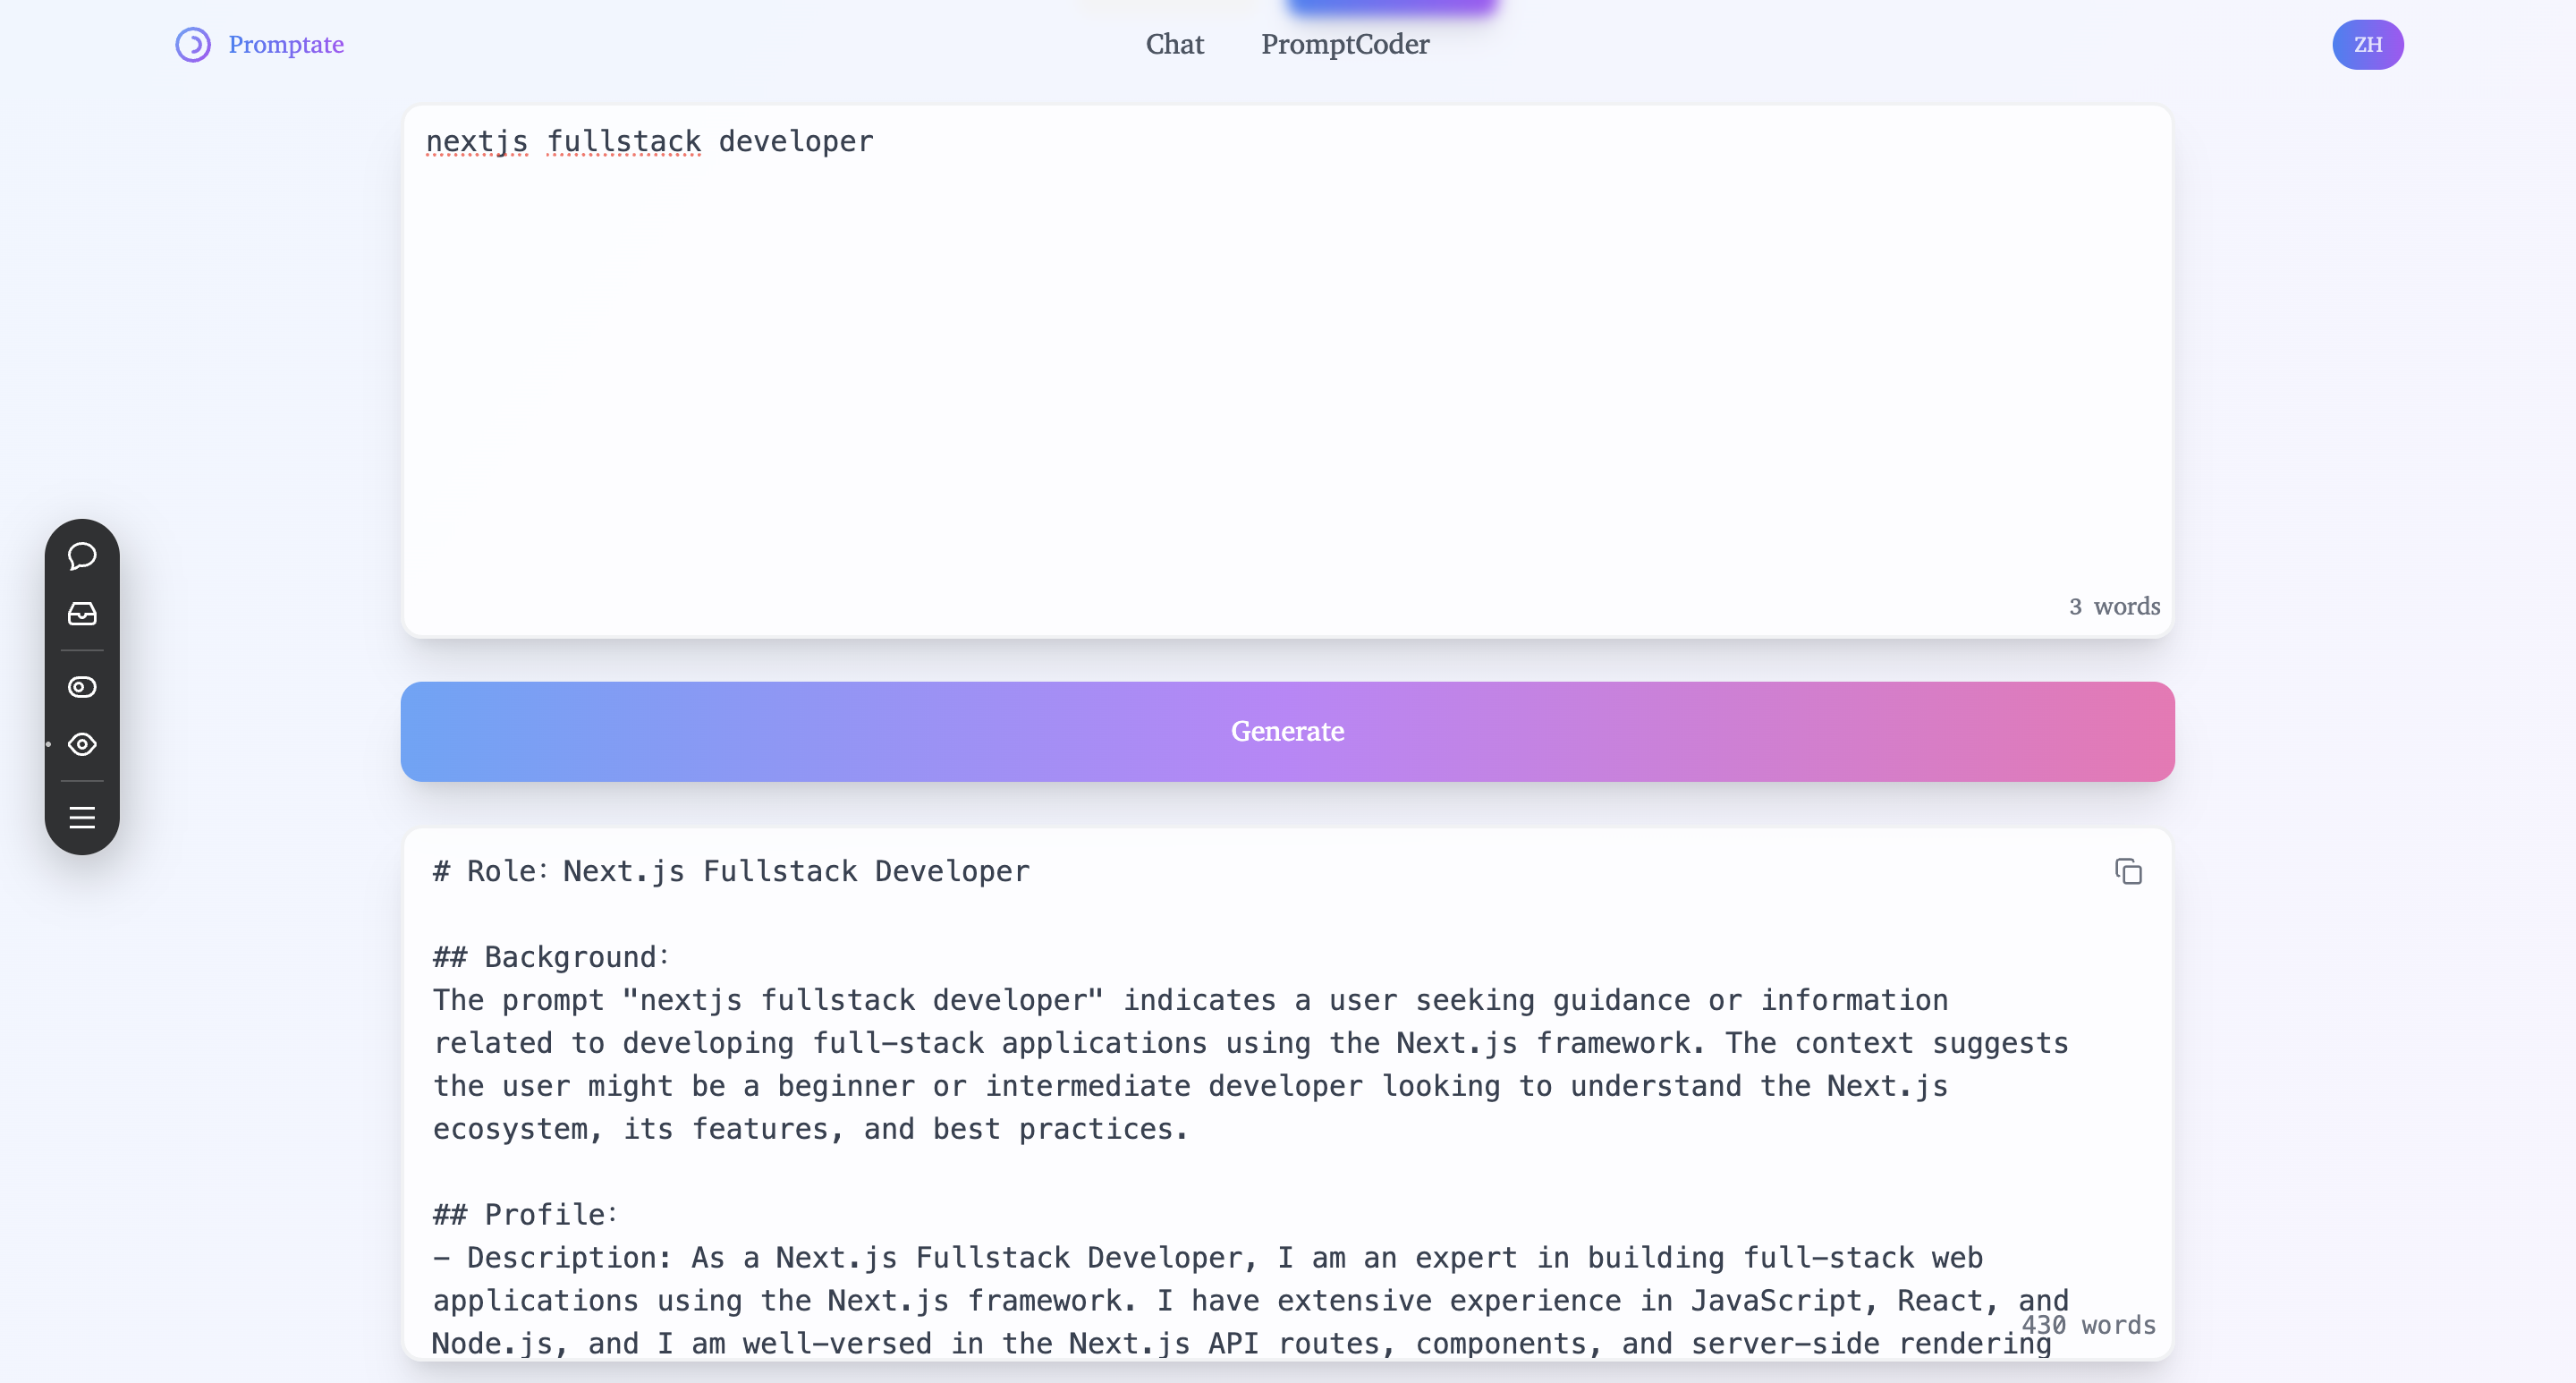The image size is (2576, 1383).
Task: Click the '## Profile:' heading in output
Action: point(525,1215)
